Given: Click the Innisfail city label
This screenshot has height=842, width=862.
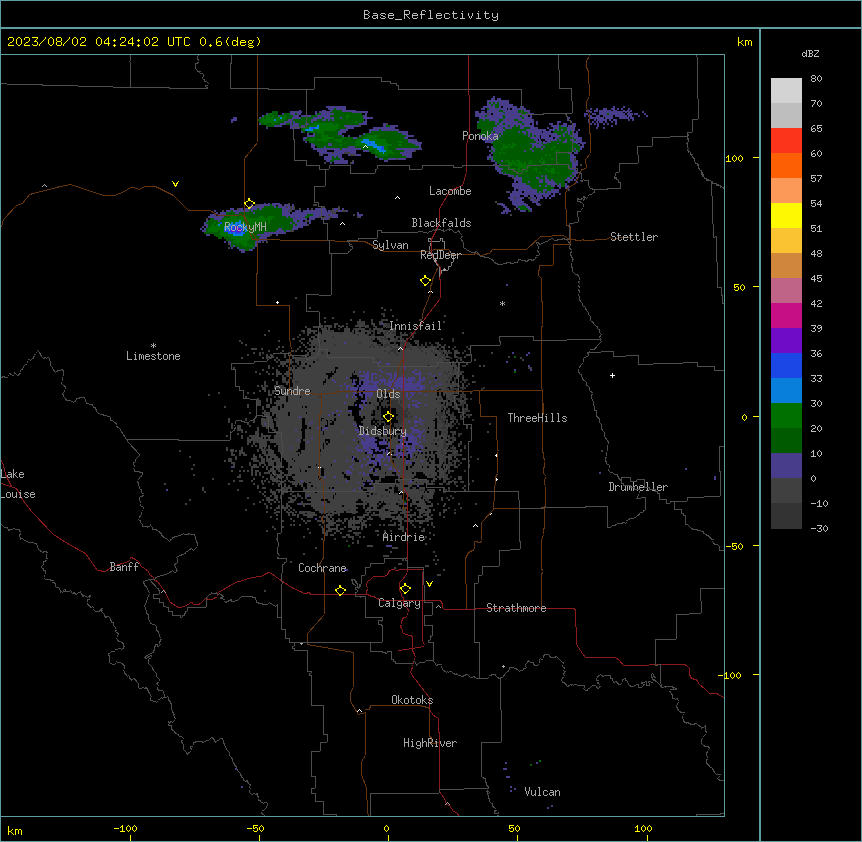Looking at the screenshot, I should pos(416,326).
